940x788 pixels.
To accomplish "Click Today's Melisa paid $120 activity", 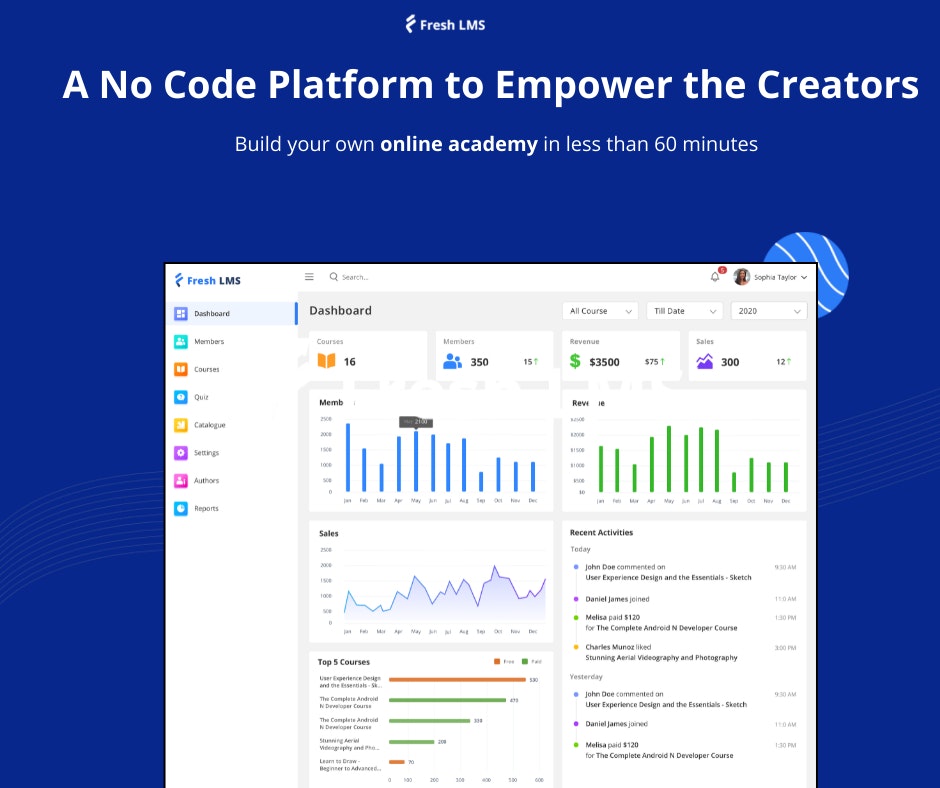I will [x=661, y=622].
